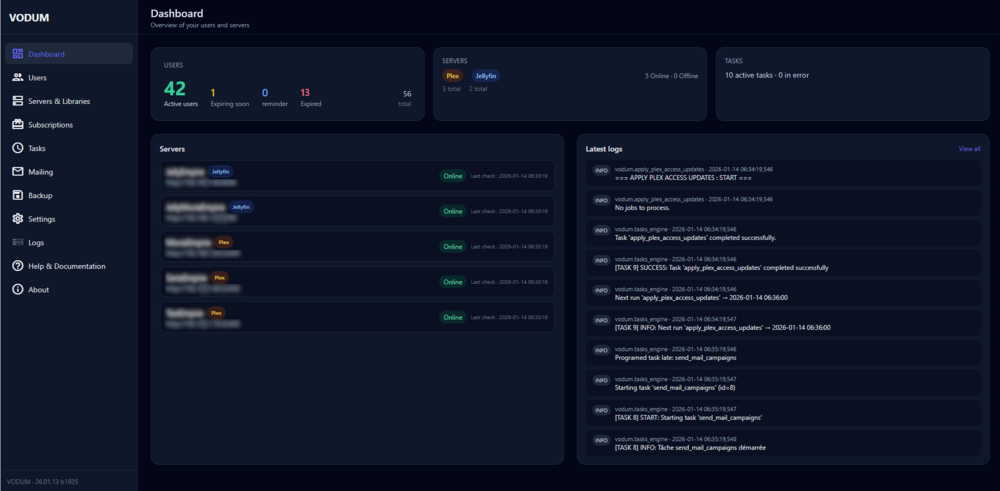1000x491 pixels.
Task: Open the Dashboard sidebar icon
Action: click(18, 54)
